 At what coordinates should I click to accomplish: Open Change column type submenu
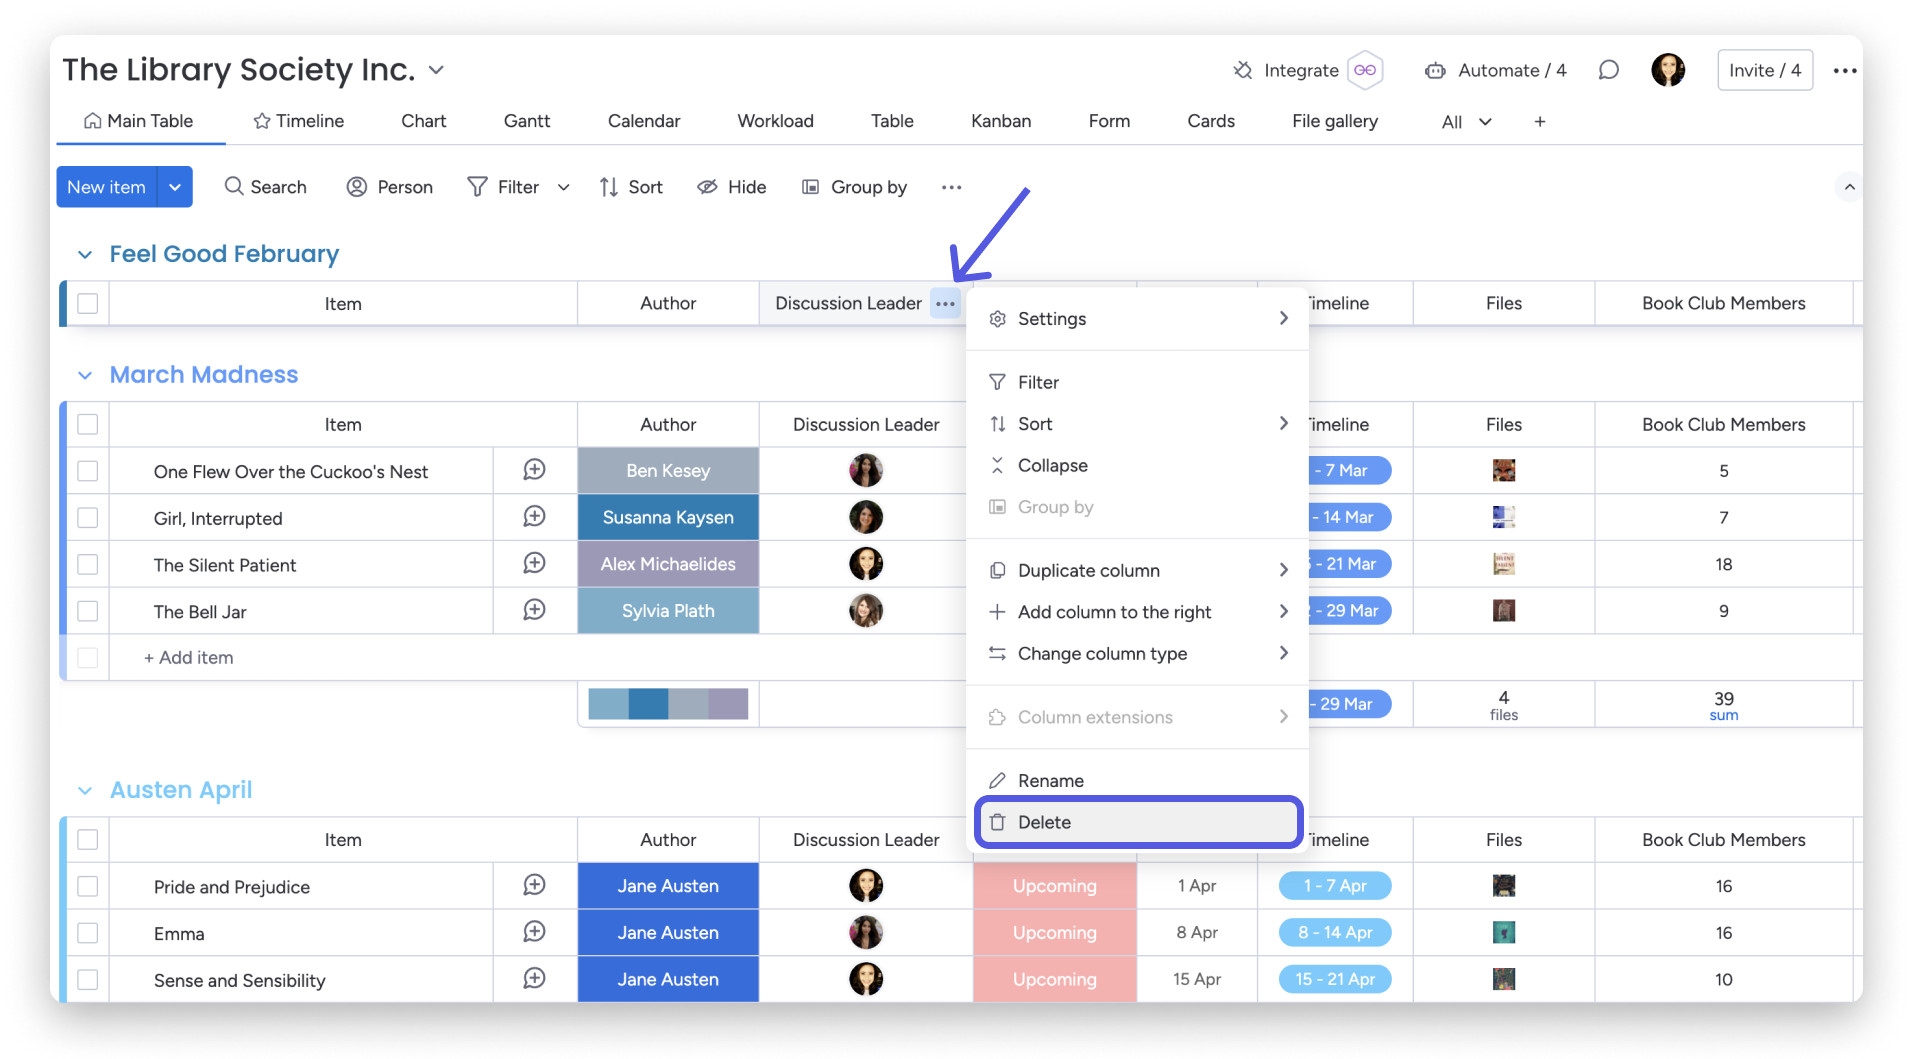click(1138, 653)
